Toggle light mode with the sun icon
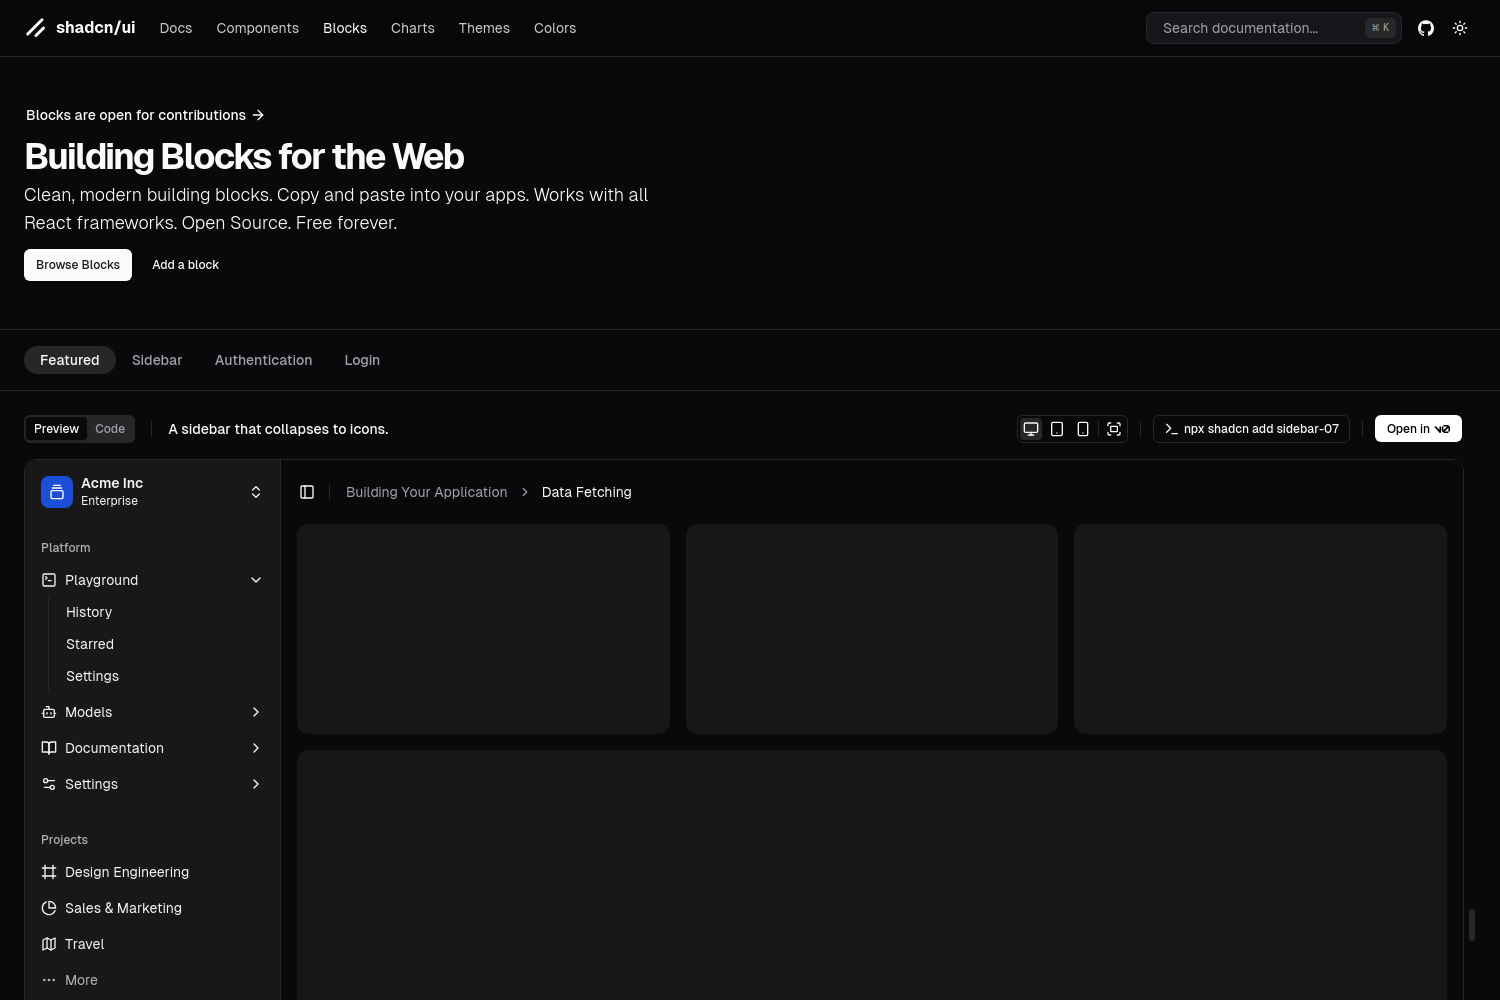Image resolution: width=1500 pixels, height=1000 pixels. [x=1460, y=28]
